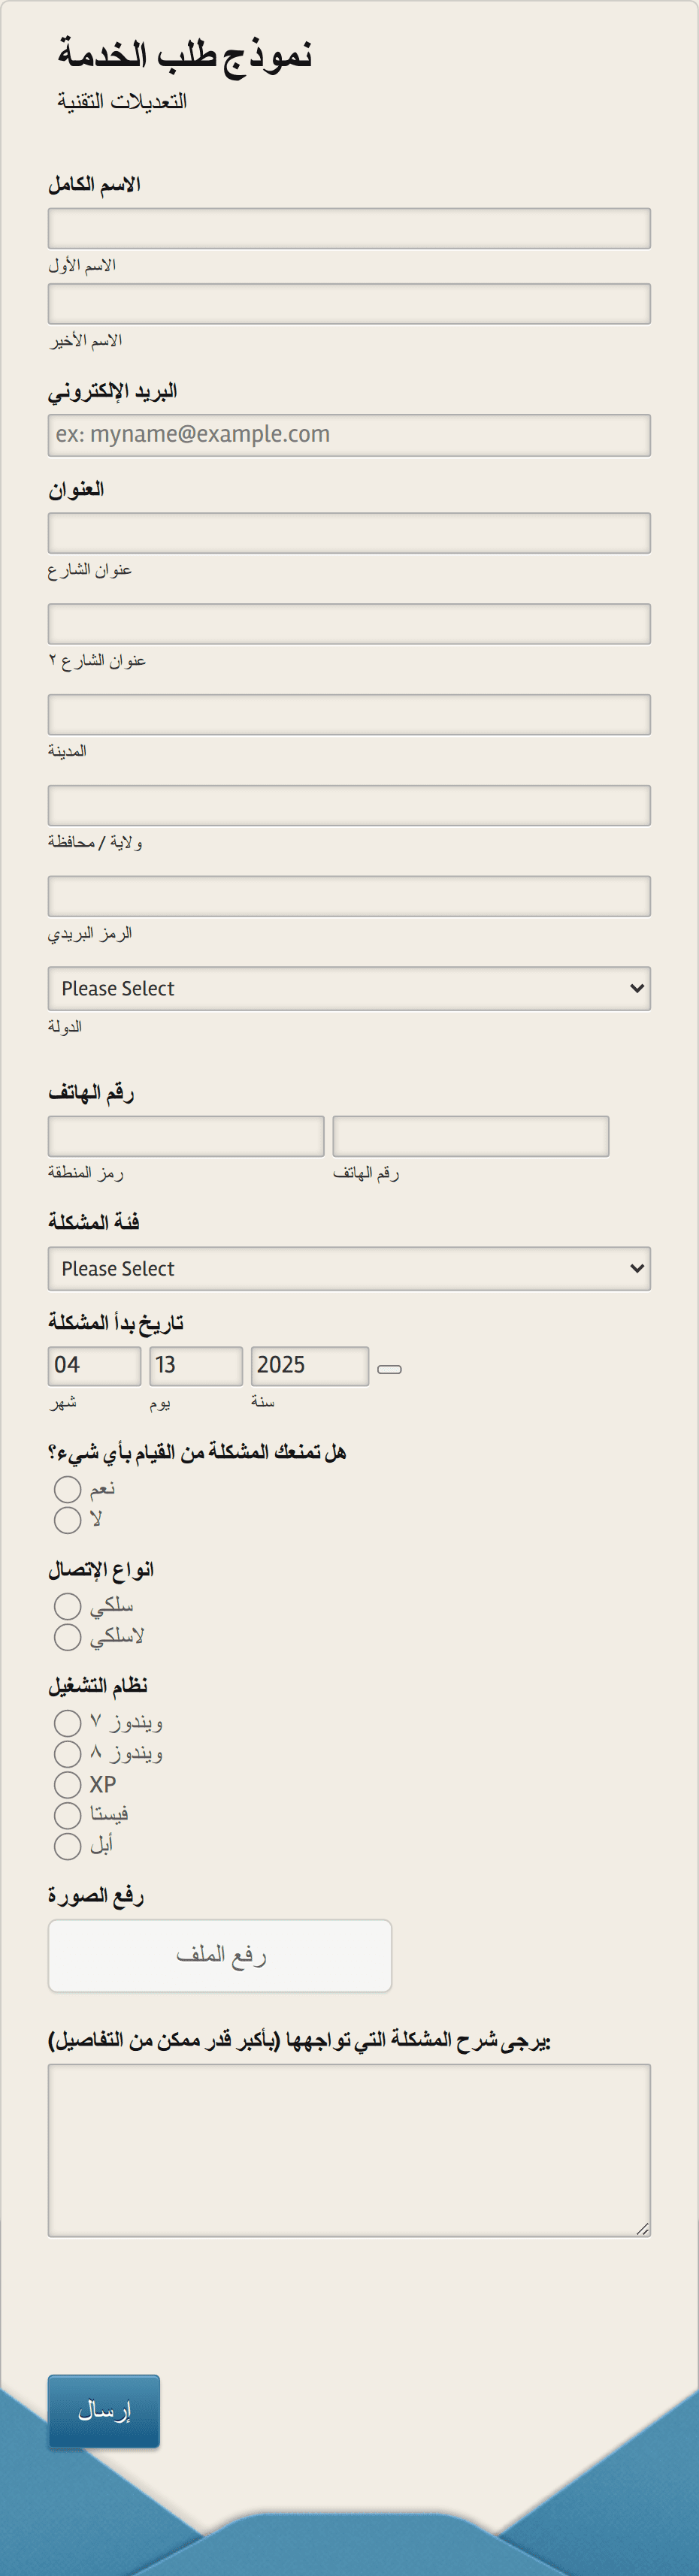Focus the email address field
This screenshot has width=699, height=2576.
pos(349,435)
